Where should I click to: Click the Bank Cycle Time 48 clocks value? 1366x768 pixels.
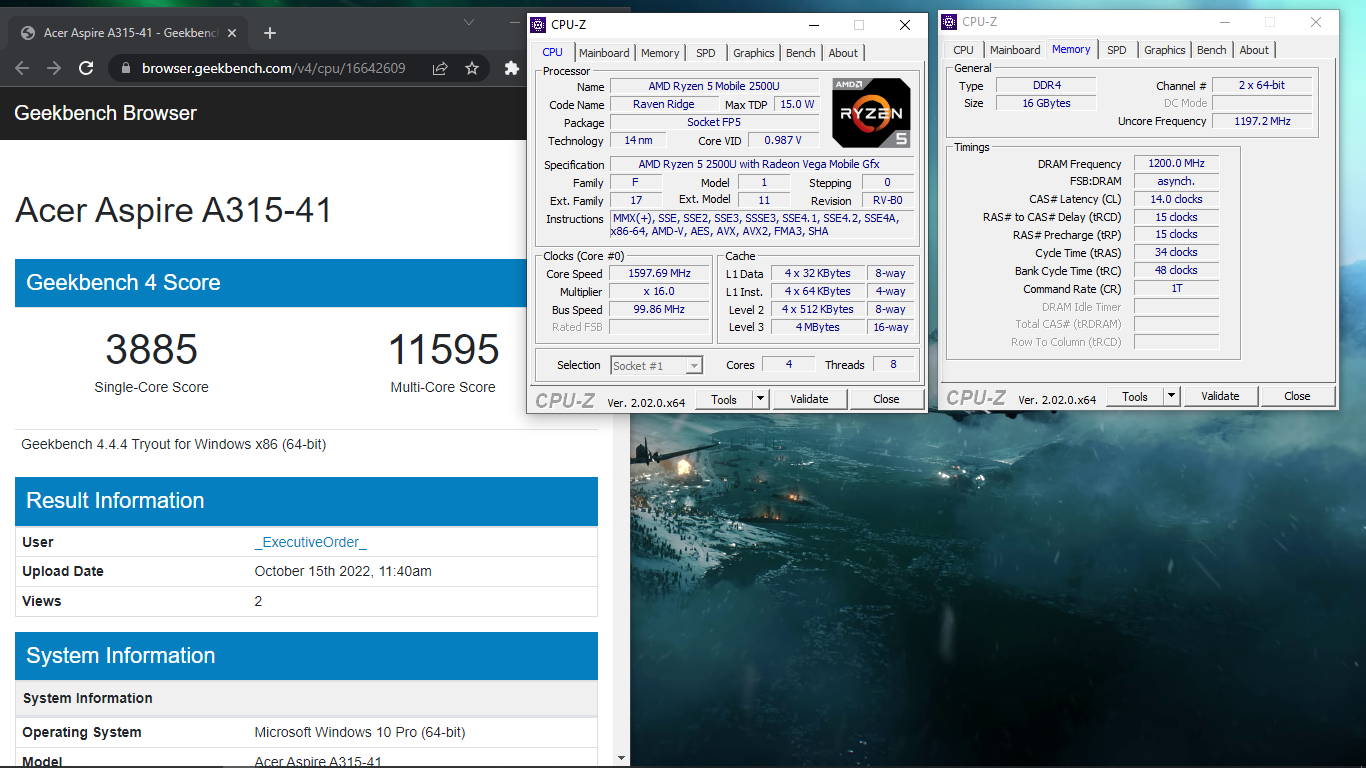pos(1176,270)
